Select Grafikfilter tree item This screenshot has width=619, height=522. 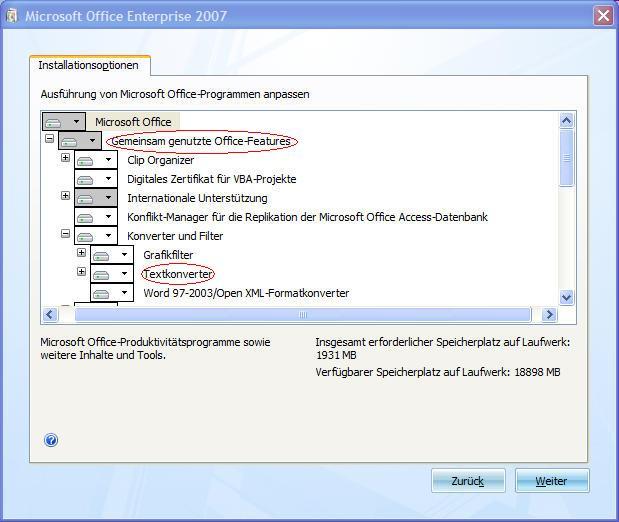pos(168,255)
